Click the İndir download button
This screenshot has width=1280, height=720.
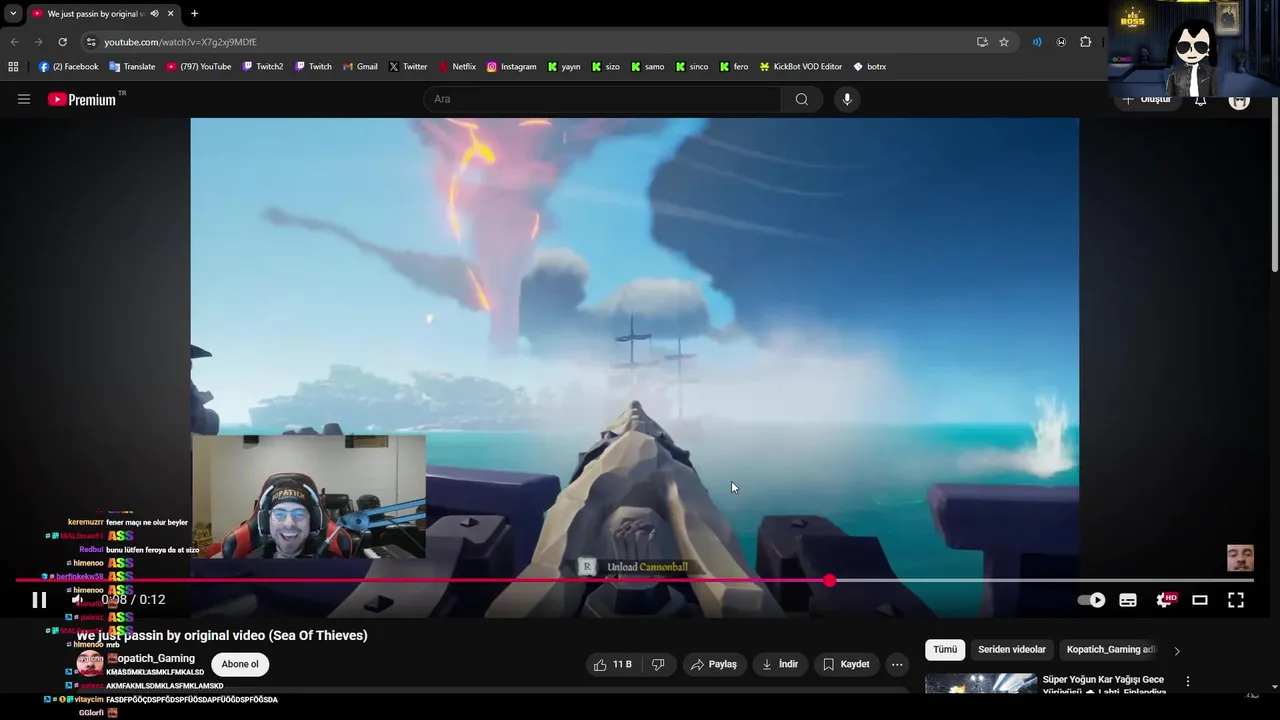tap(779, 664)
